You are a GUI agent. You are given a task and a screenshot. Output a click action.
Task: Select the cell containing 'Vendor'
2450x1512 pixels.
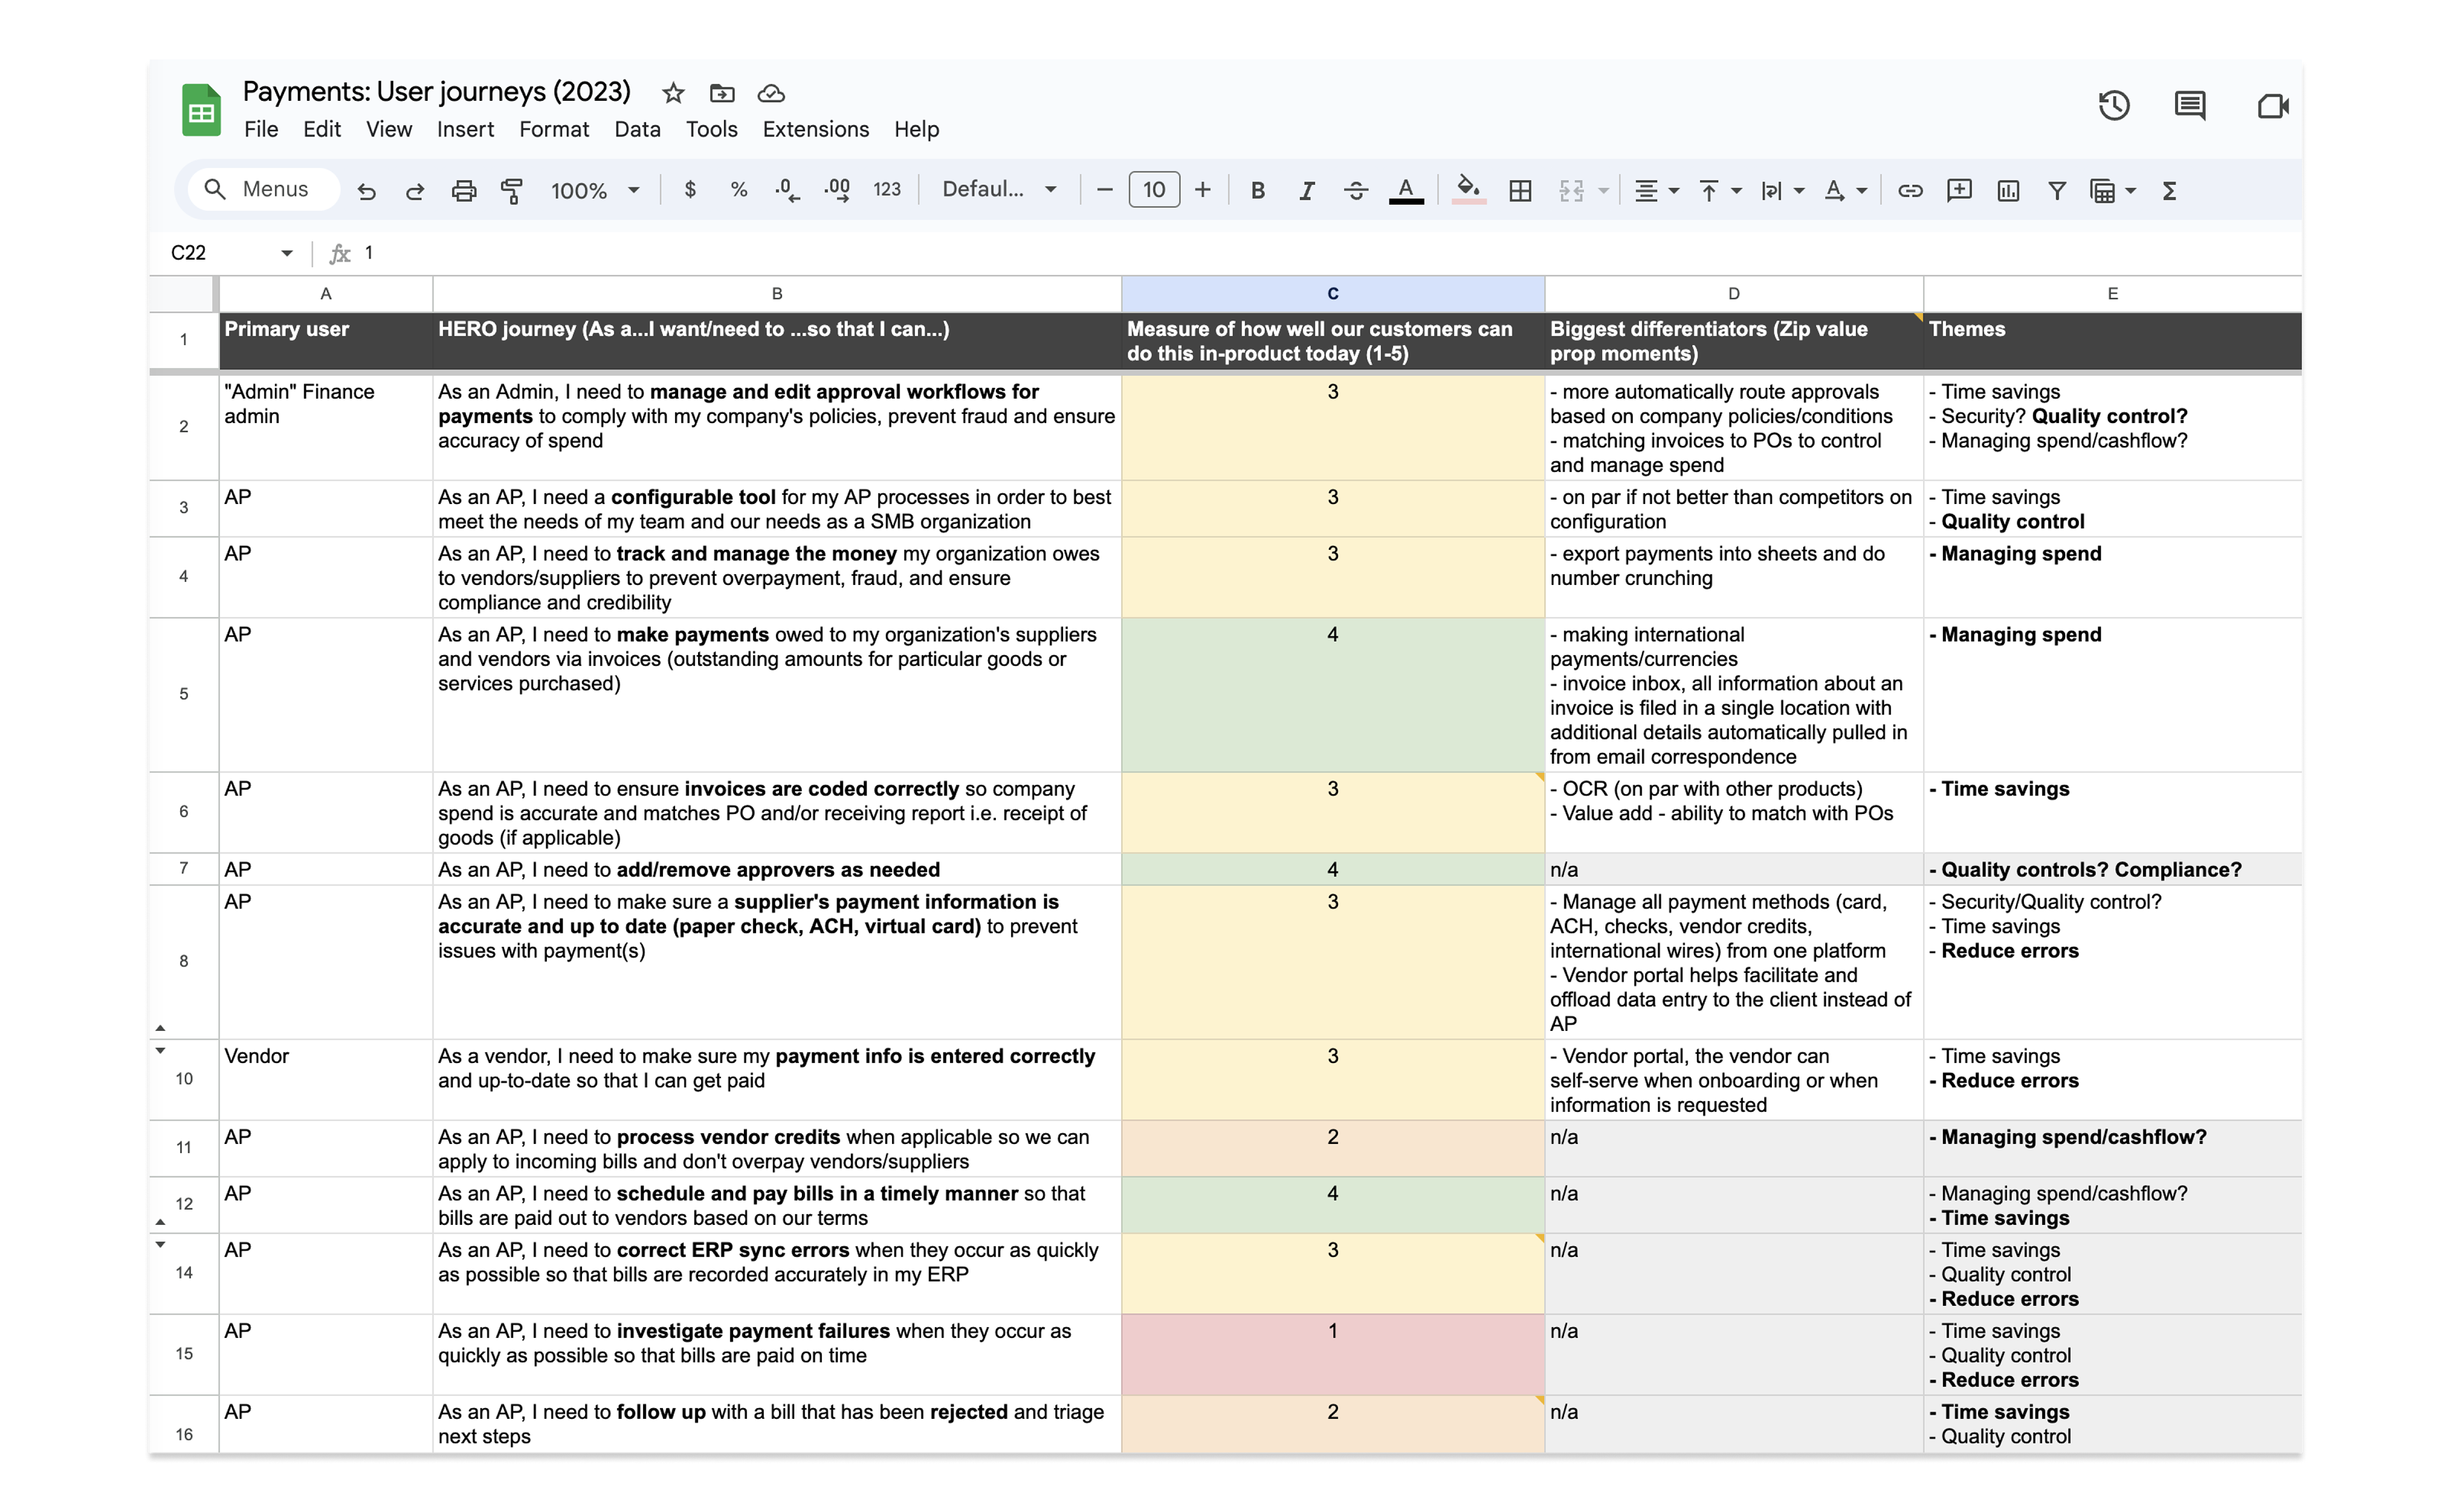(x=326, y=1079)
